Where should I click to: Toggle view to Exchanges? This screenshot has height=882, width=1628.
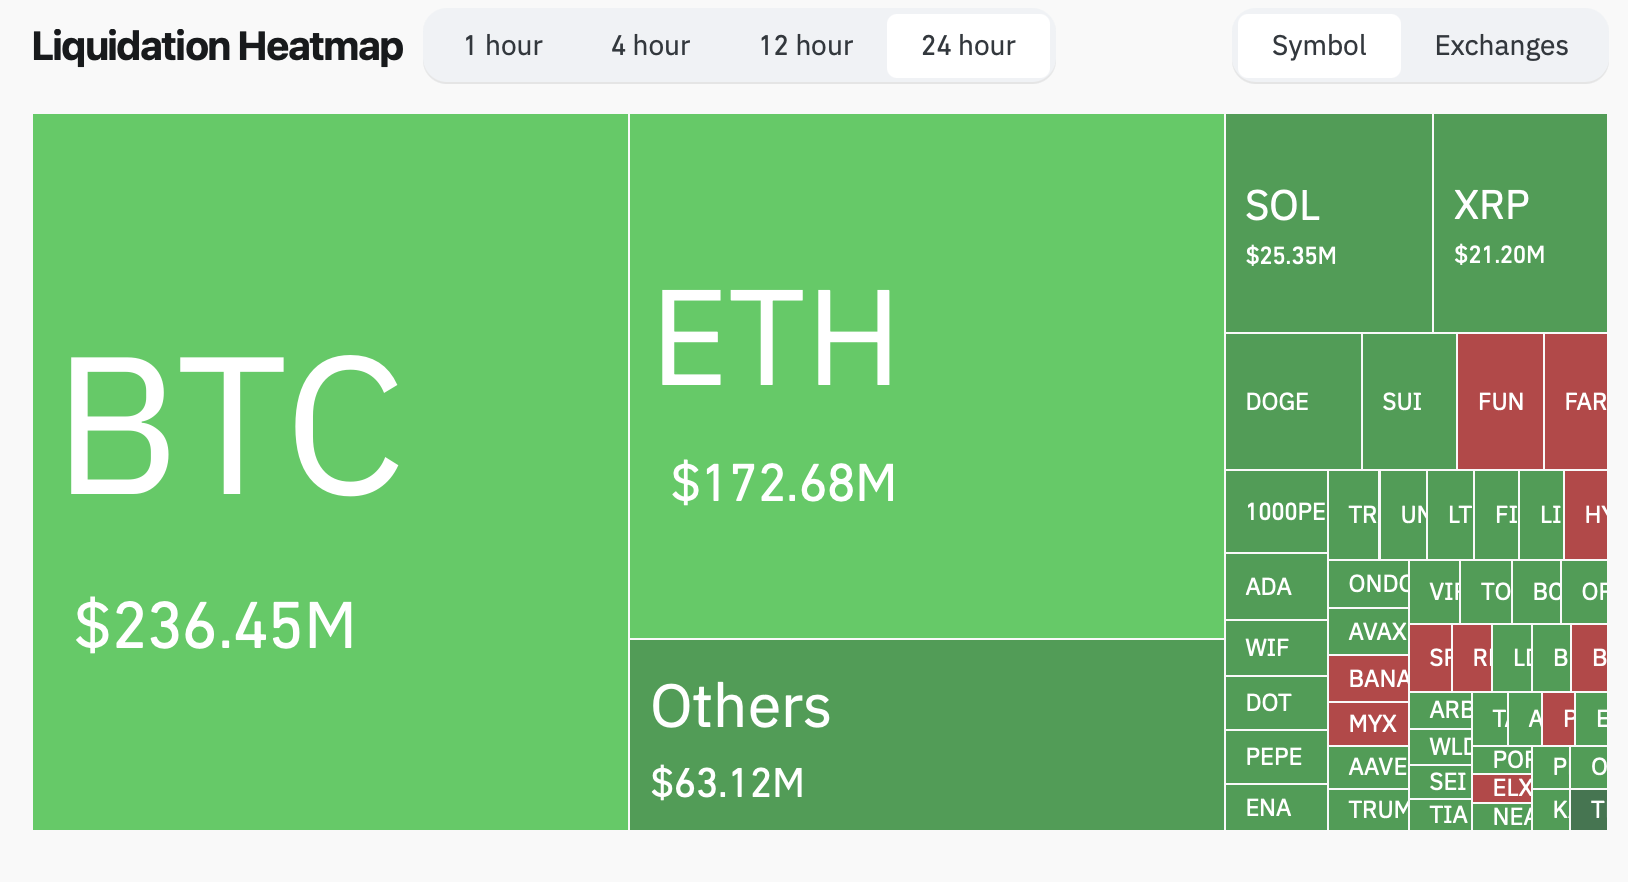pos(1501,46)
